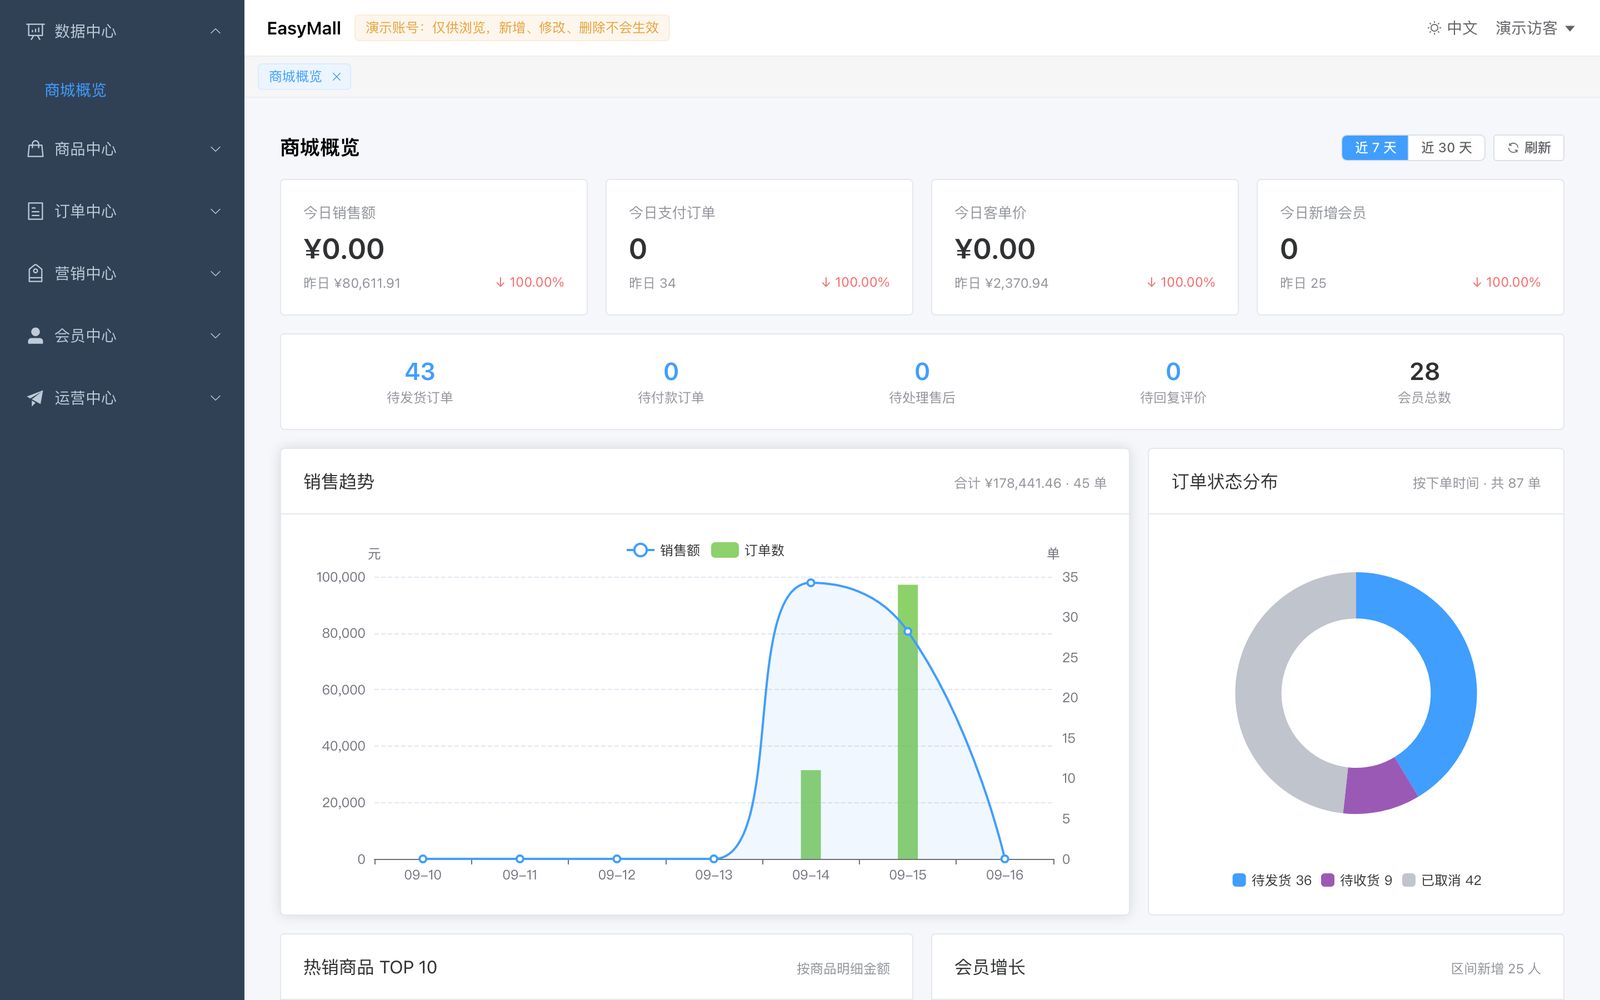The image size is (1600, 1000).
Task: Click the 会员增长 panel heading
Action: 989,967
